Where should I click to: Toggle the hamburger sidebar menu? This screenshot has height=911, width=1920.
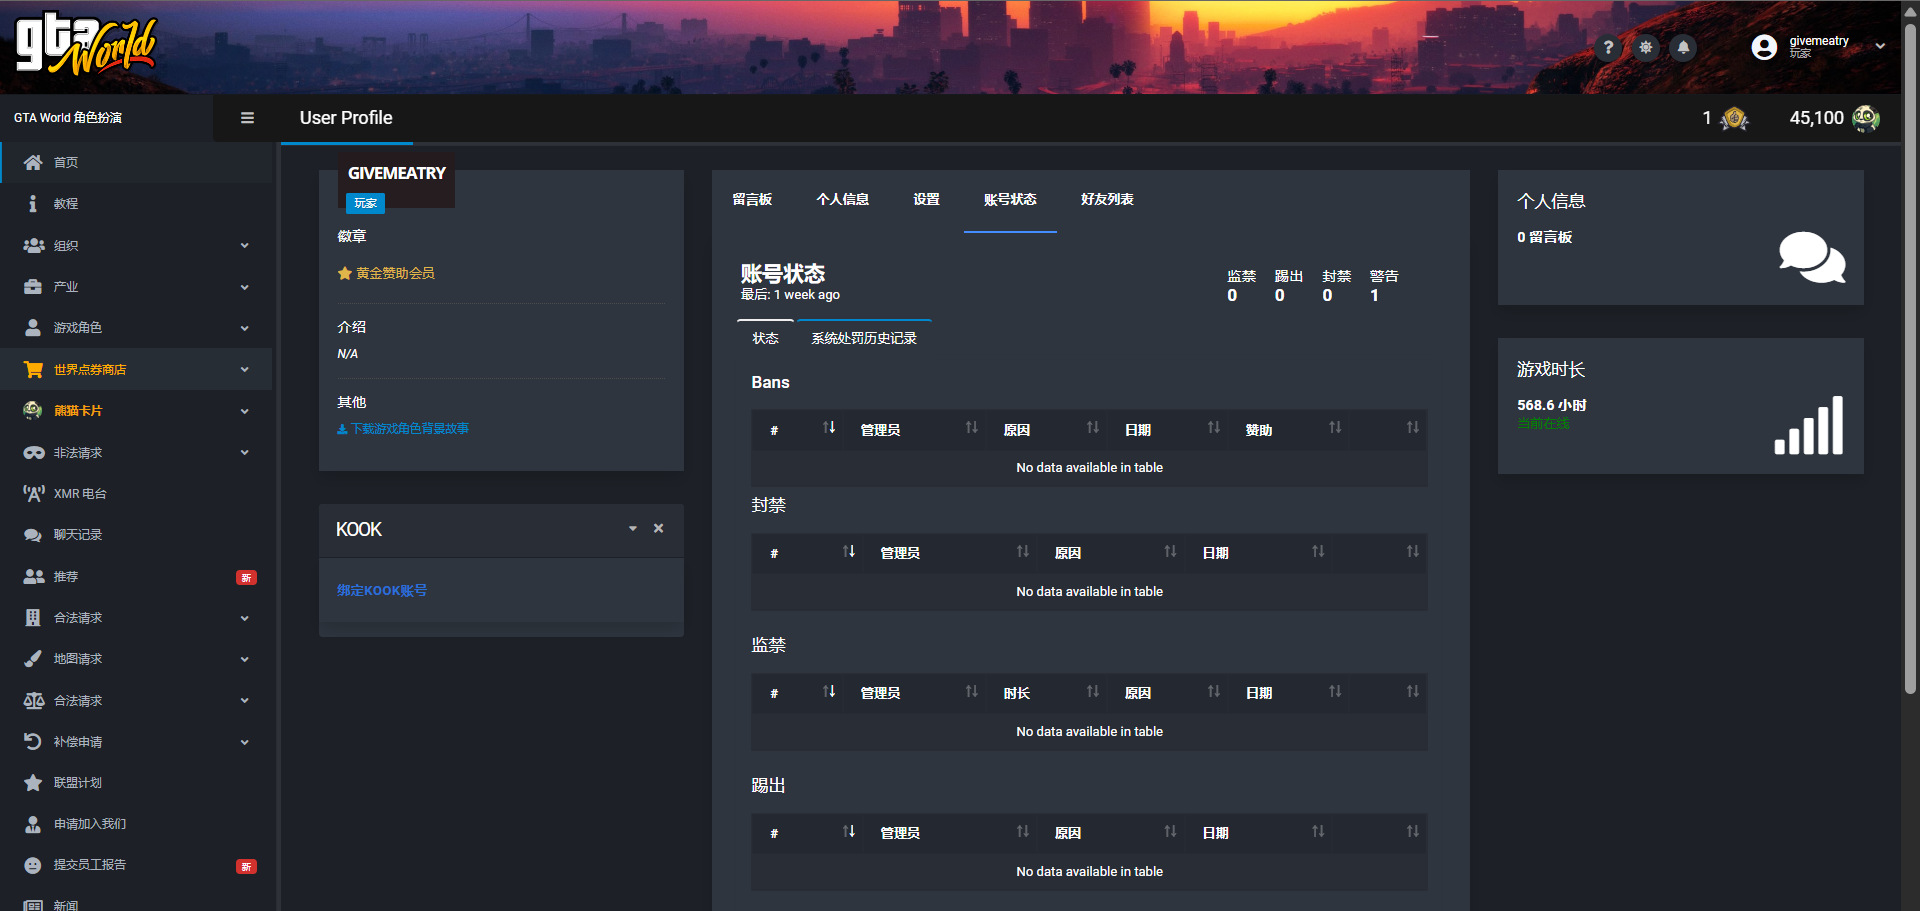(x=247, y=118)
